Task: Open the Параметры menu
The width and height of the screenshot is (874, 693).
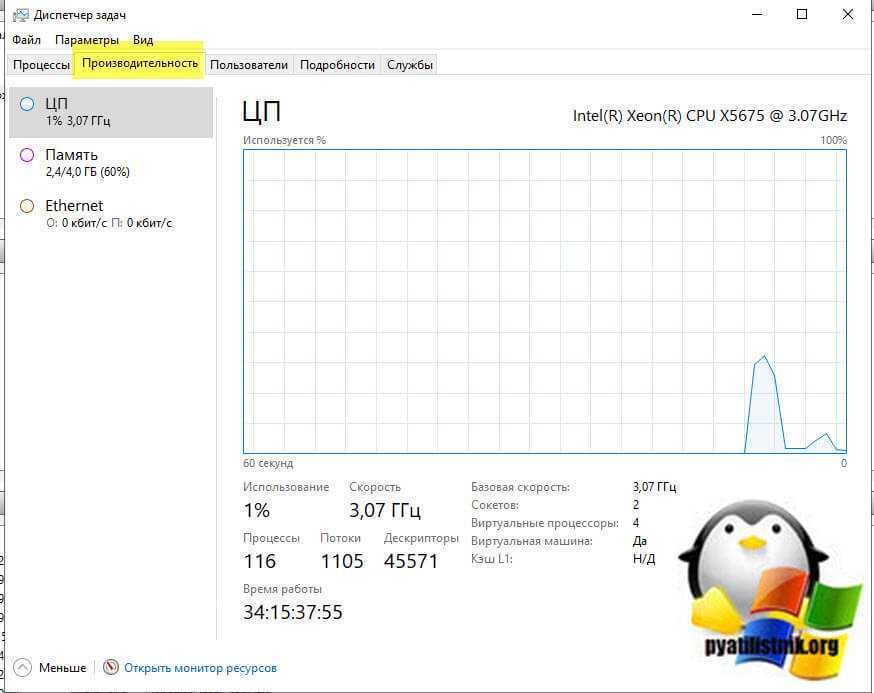Action: pos(87,40)
